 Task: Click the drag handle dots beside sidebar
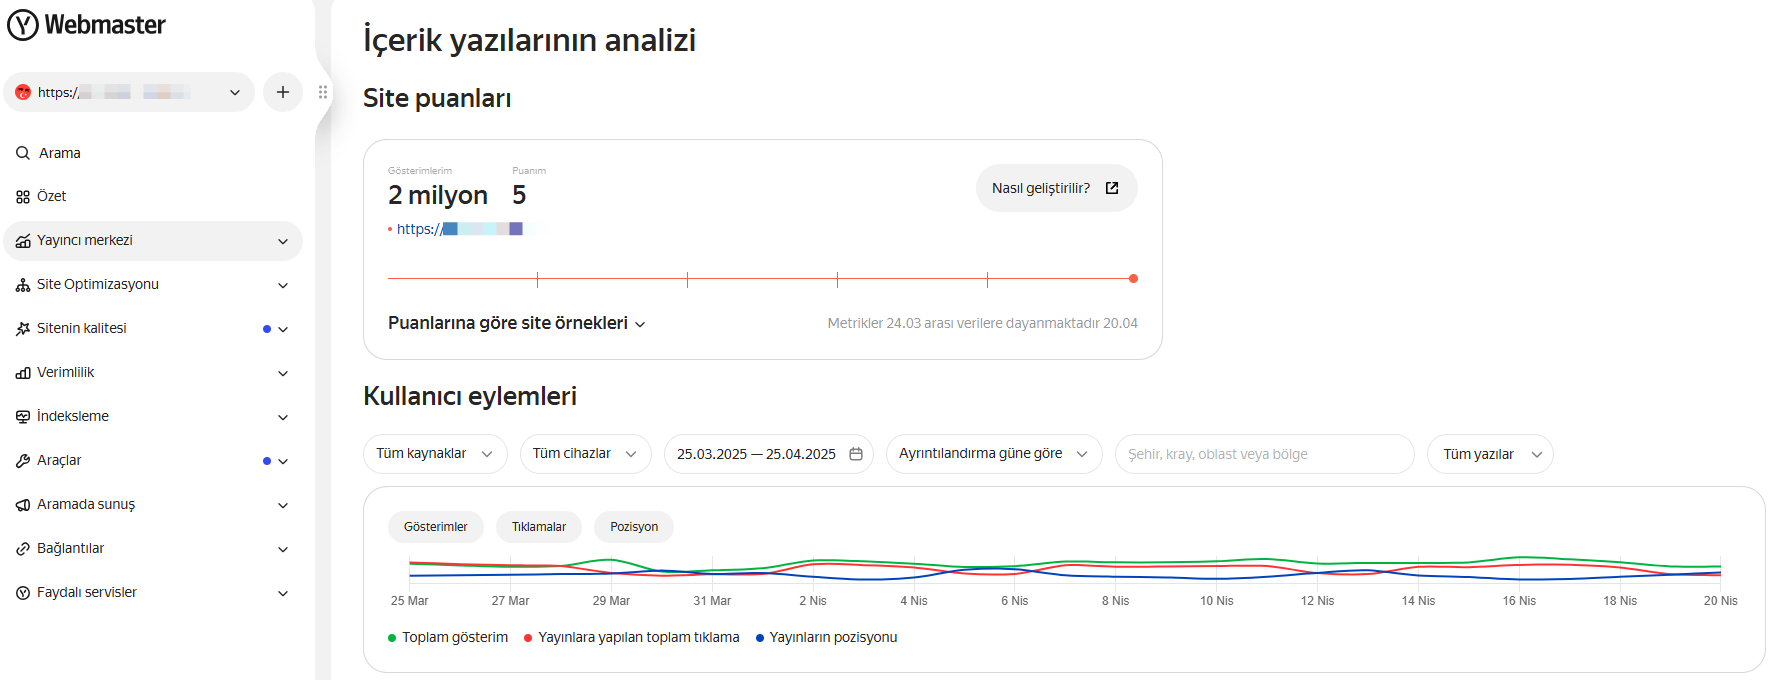[x=323, y=92]
